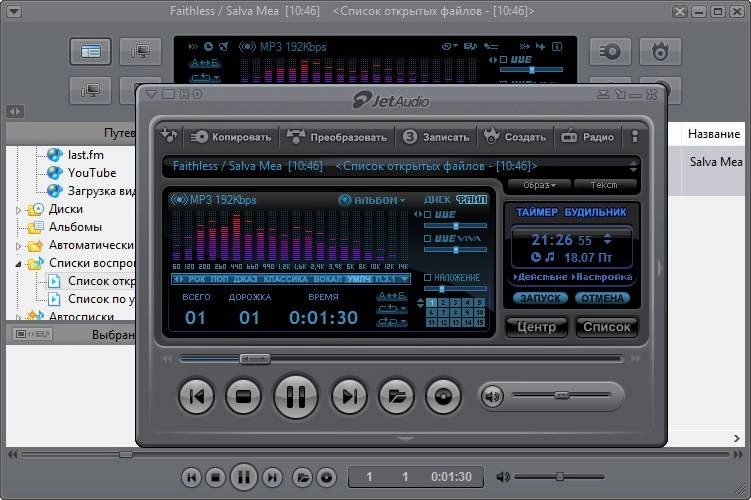
Task: Click the Записать recording icon
Action: tap(410, 137)
